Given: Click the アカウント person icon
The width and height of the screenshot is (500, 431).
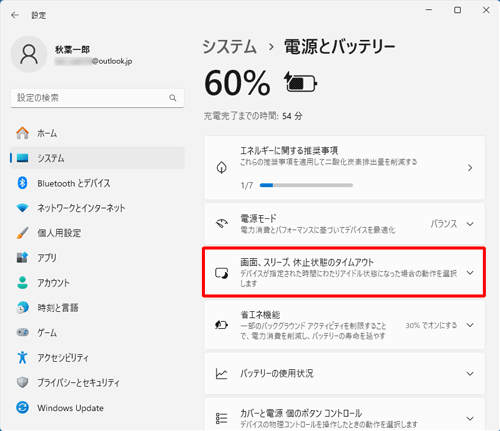Looking at the screenshot, I should click(22, 283).
